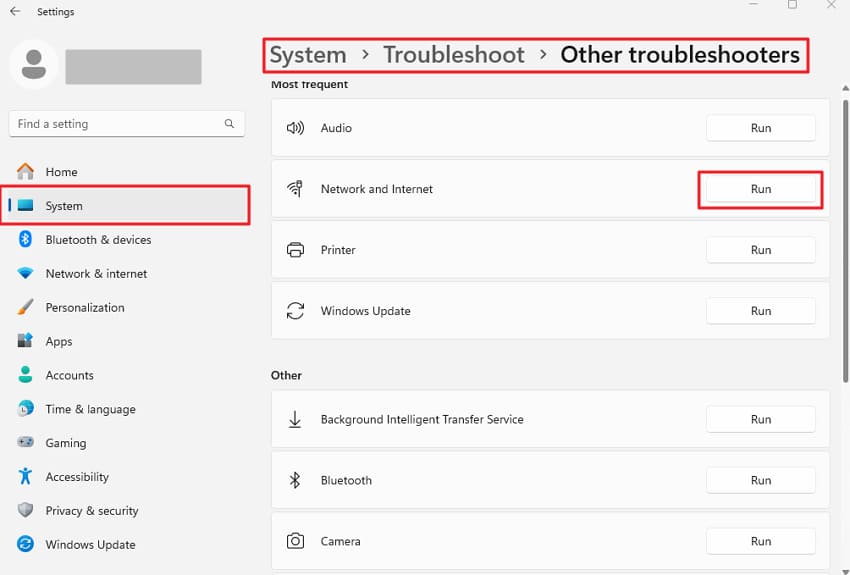Click the 'Other troubleshooters' heading text
This screenshot has width=850, height=575.
680,55
